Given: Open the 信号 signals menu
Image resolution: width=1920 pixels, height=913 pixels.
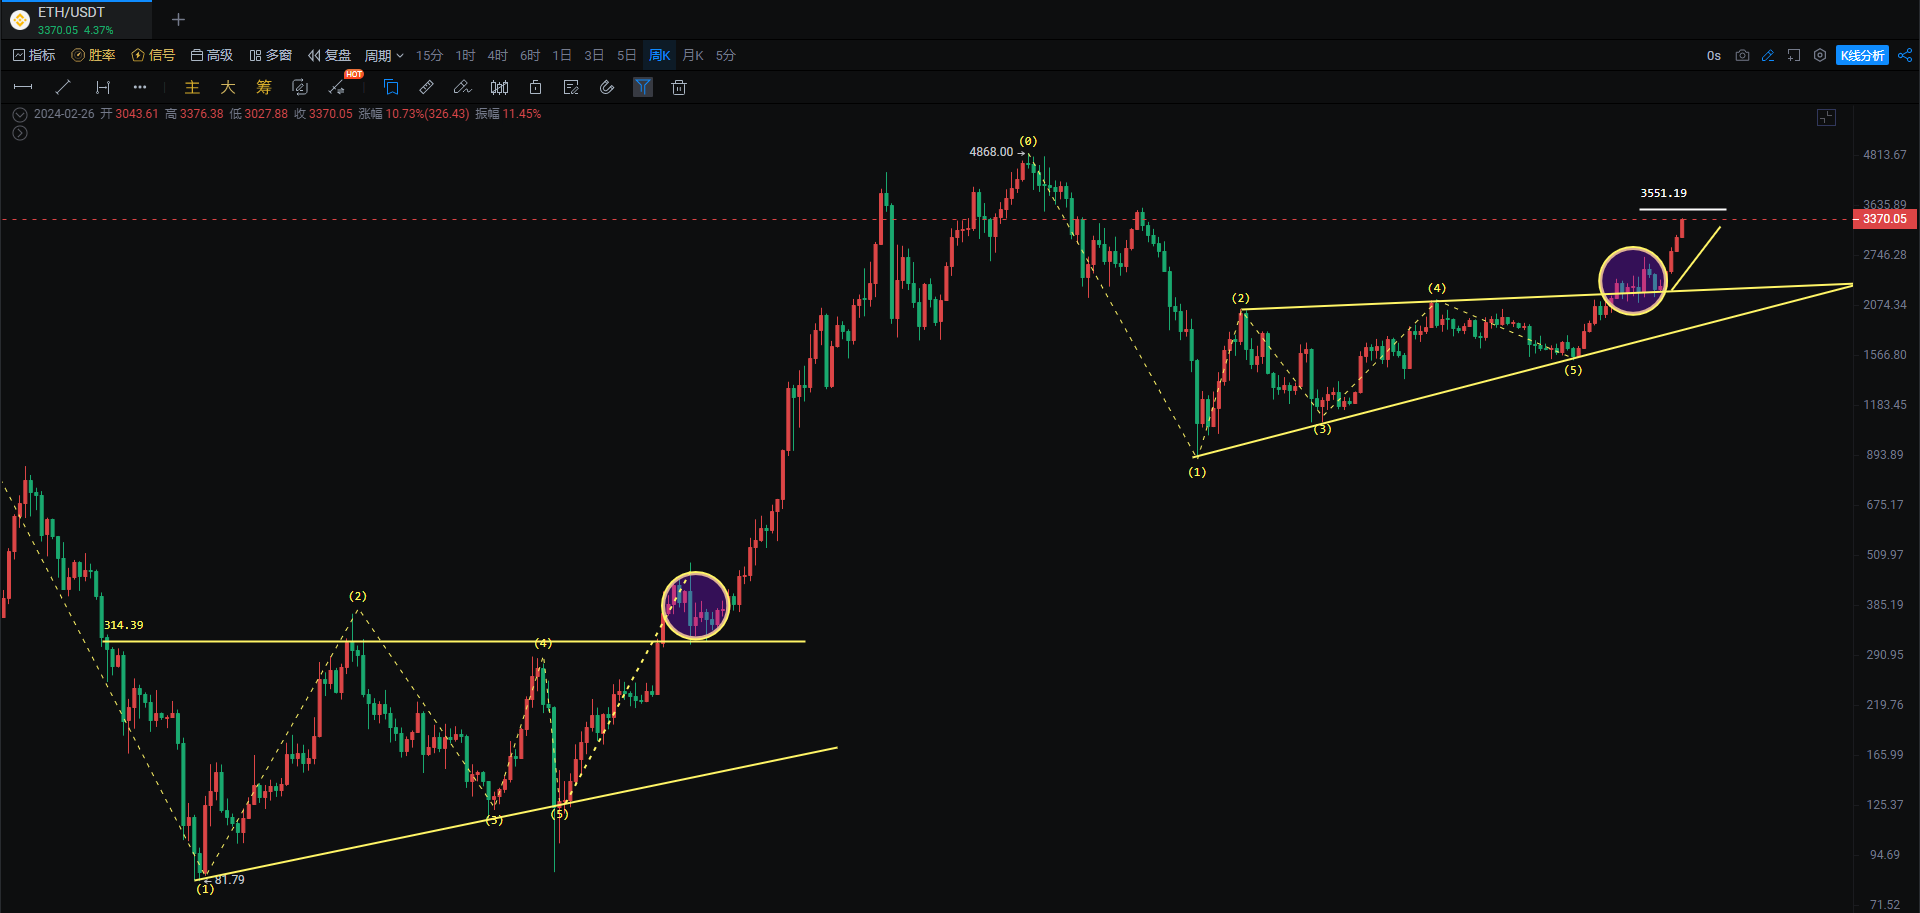Looking at the screenshot, I should point(153,55).
